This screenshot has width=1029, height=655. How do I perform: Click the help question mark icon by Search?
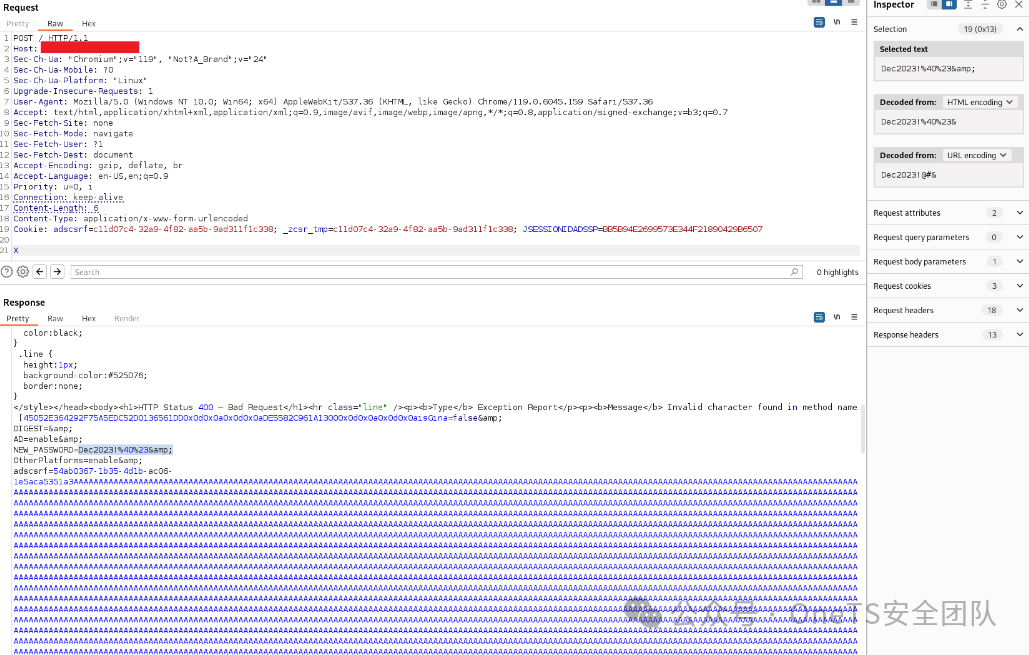pos(7,272)
